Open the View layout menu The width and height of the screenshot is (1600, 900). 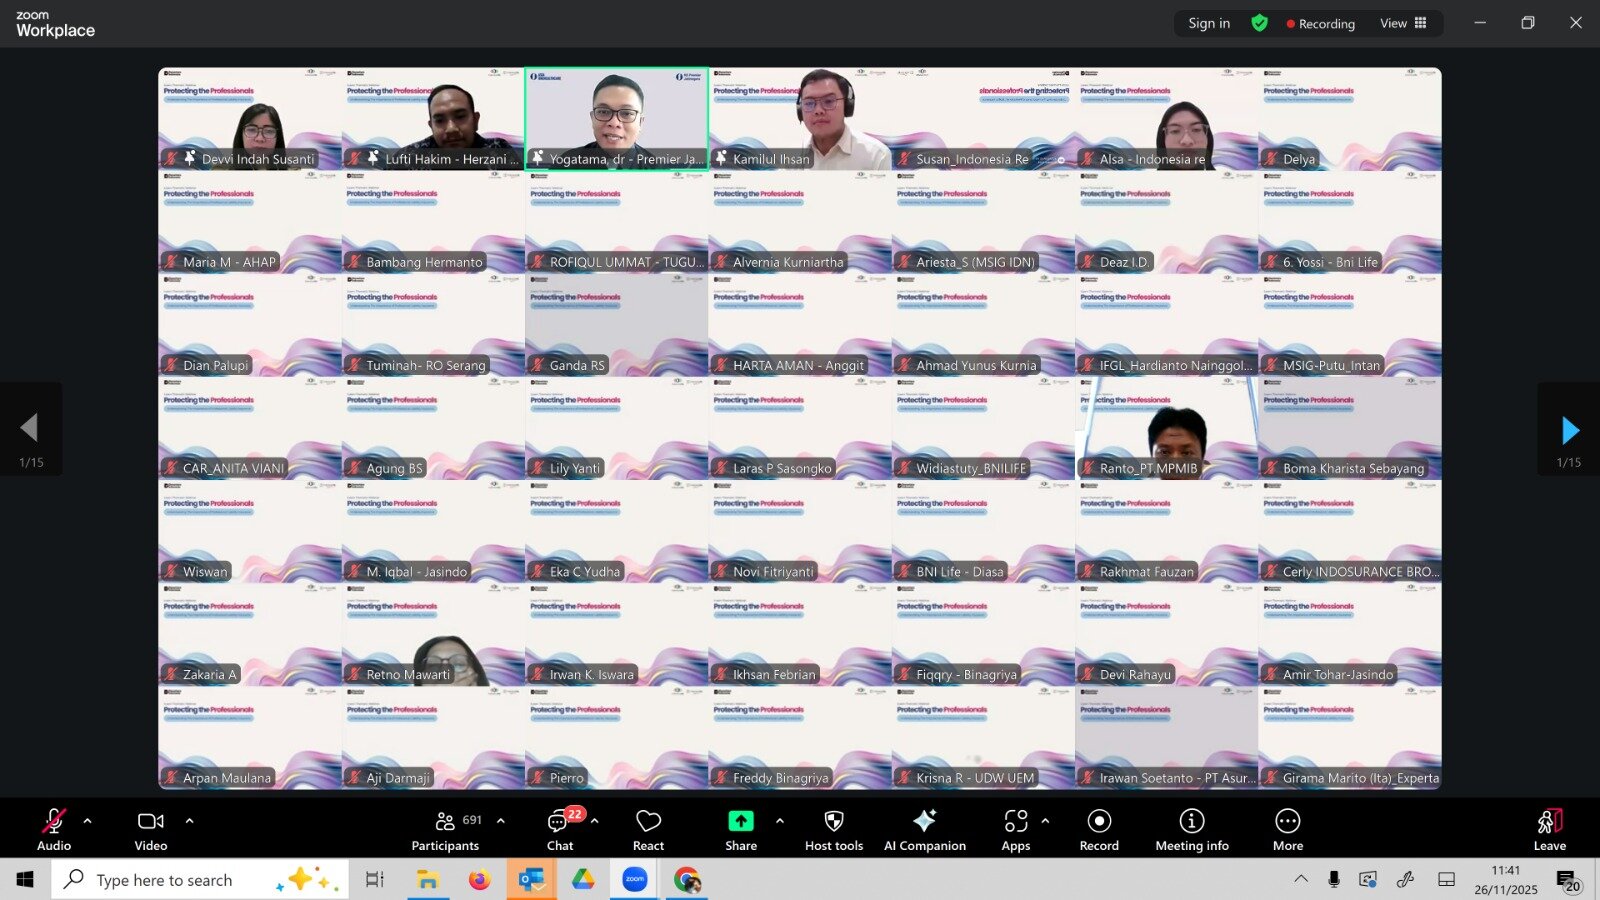1403,23
